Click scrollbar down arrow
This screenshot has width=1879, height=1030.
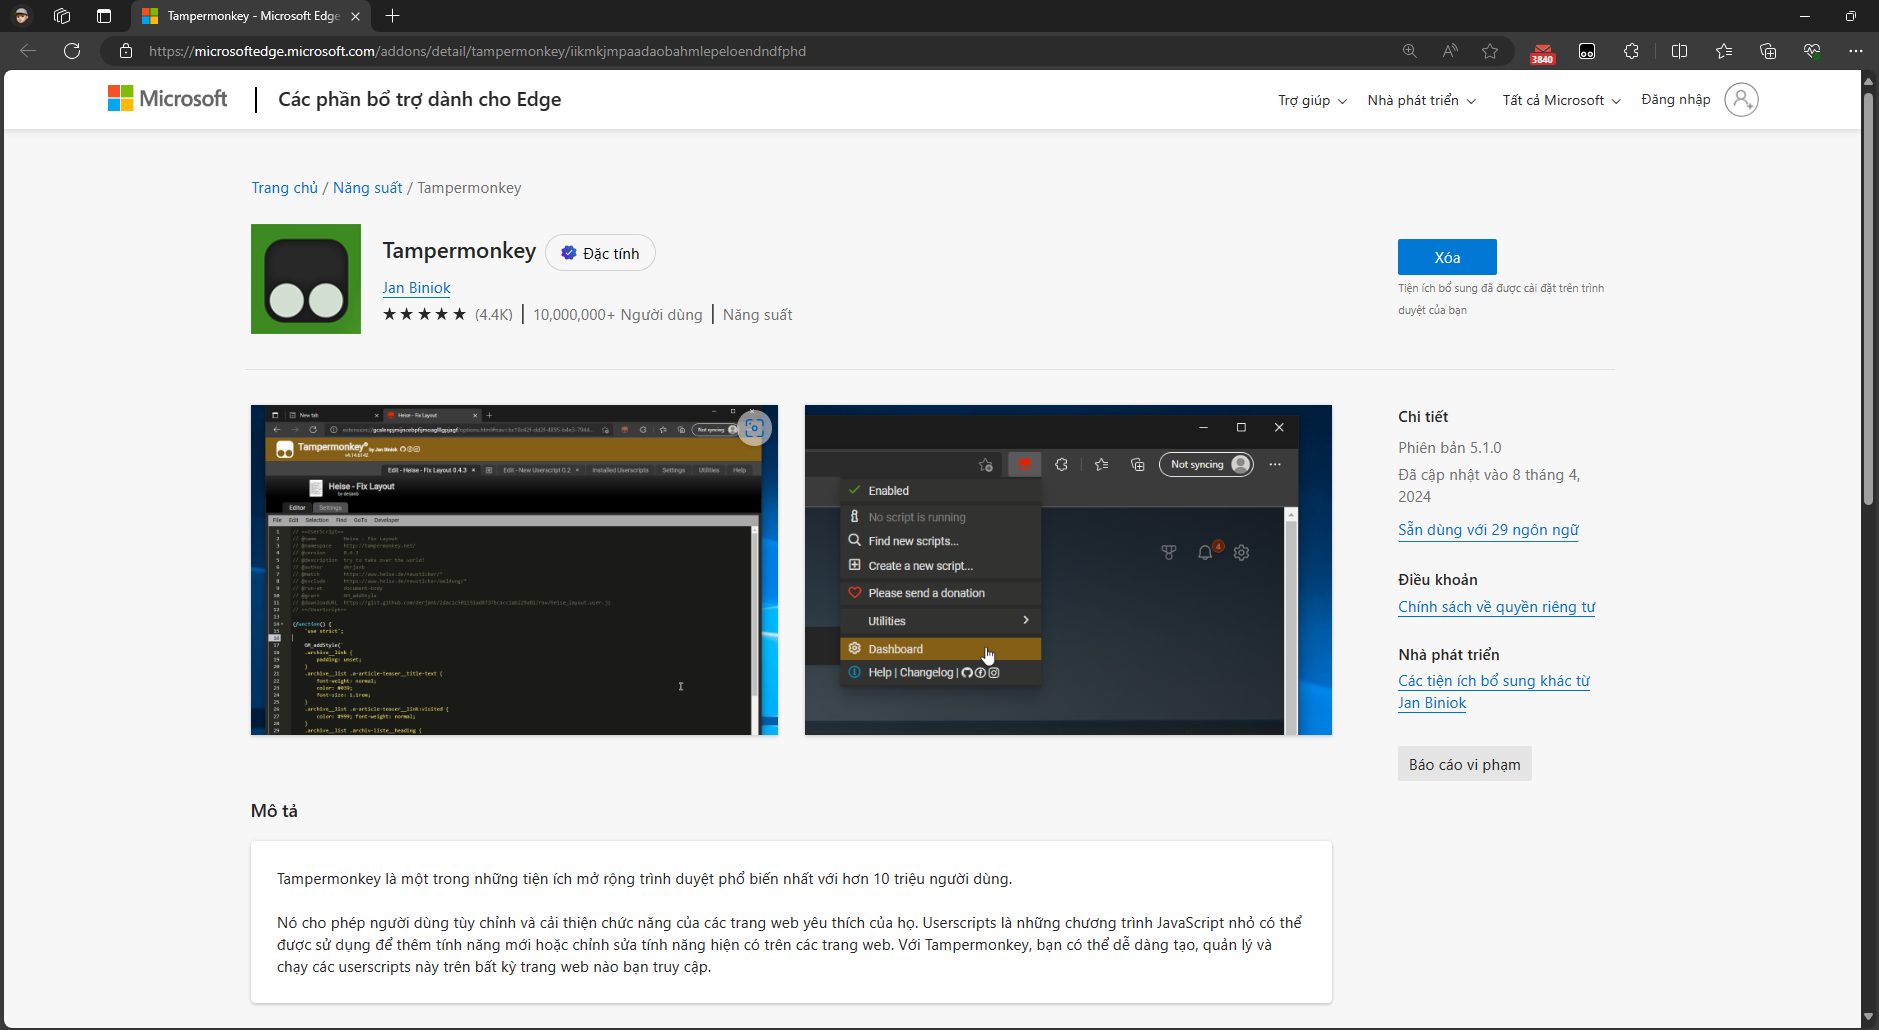(1868, 1017)
